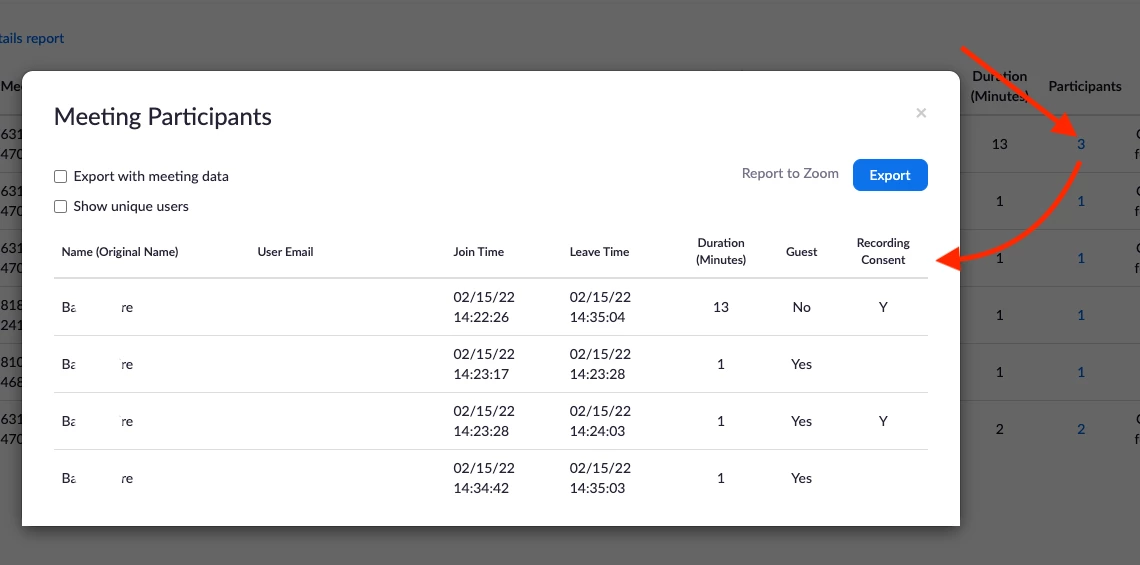
Task: Click the Guest column header
Action: pyautogui.click(x=801, y=252)
